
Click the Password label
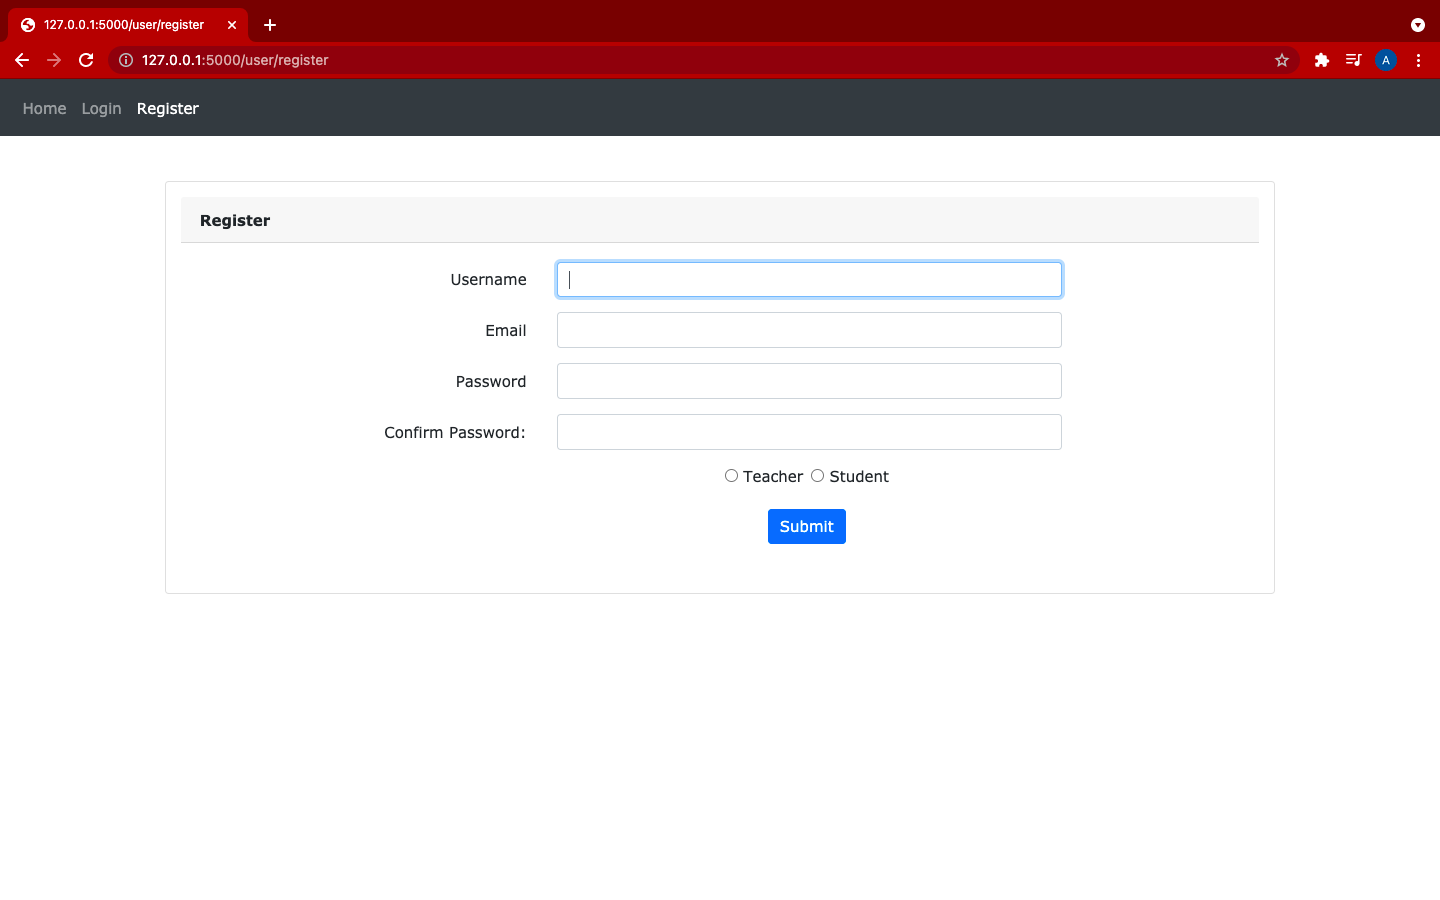pyautogui.click(x=491, y=381)
